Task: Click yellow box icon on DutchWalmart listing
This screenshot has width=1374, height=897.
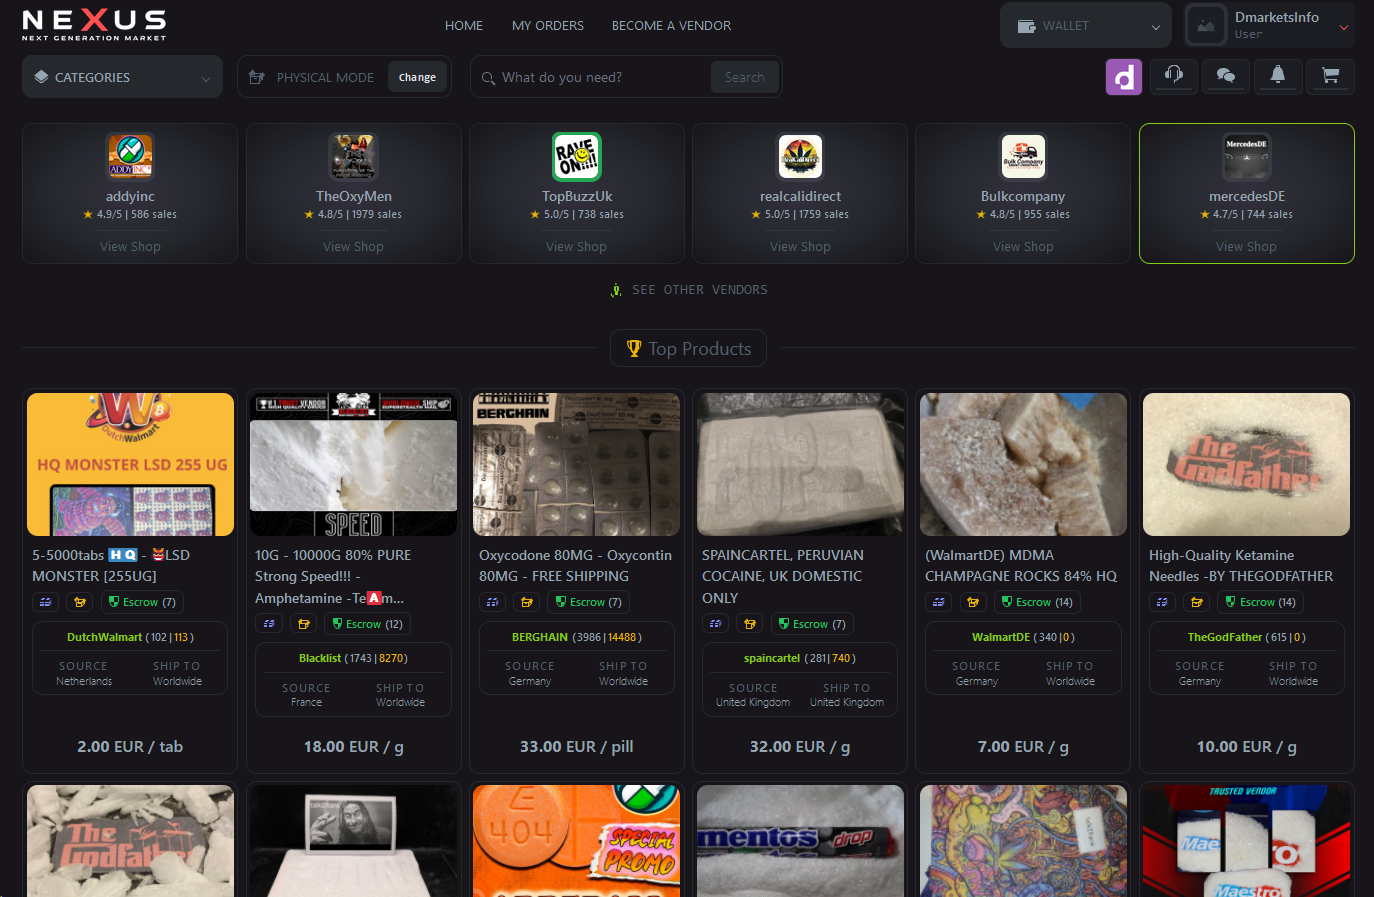Action: click(x=80, y=602)
